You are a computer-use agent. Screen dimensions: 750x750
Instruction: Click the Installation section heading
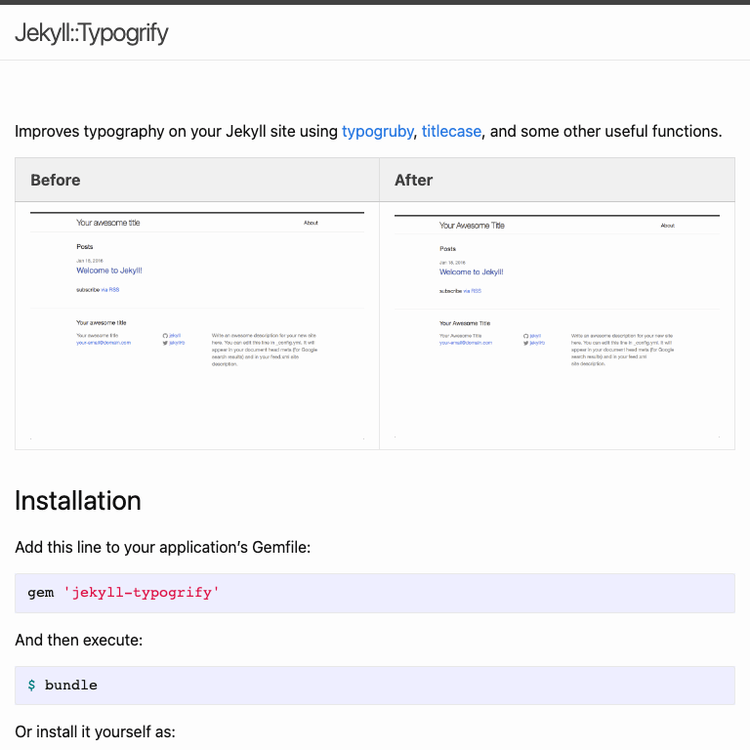click(x=78, y=500)
